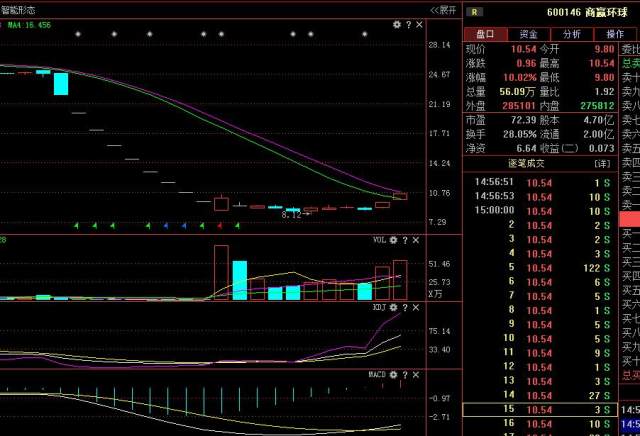
Task: Click the 8.12 low price label
Action: click(x=291, y=215)
